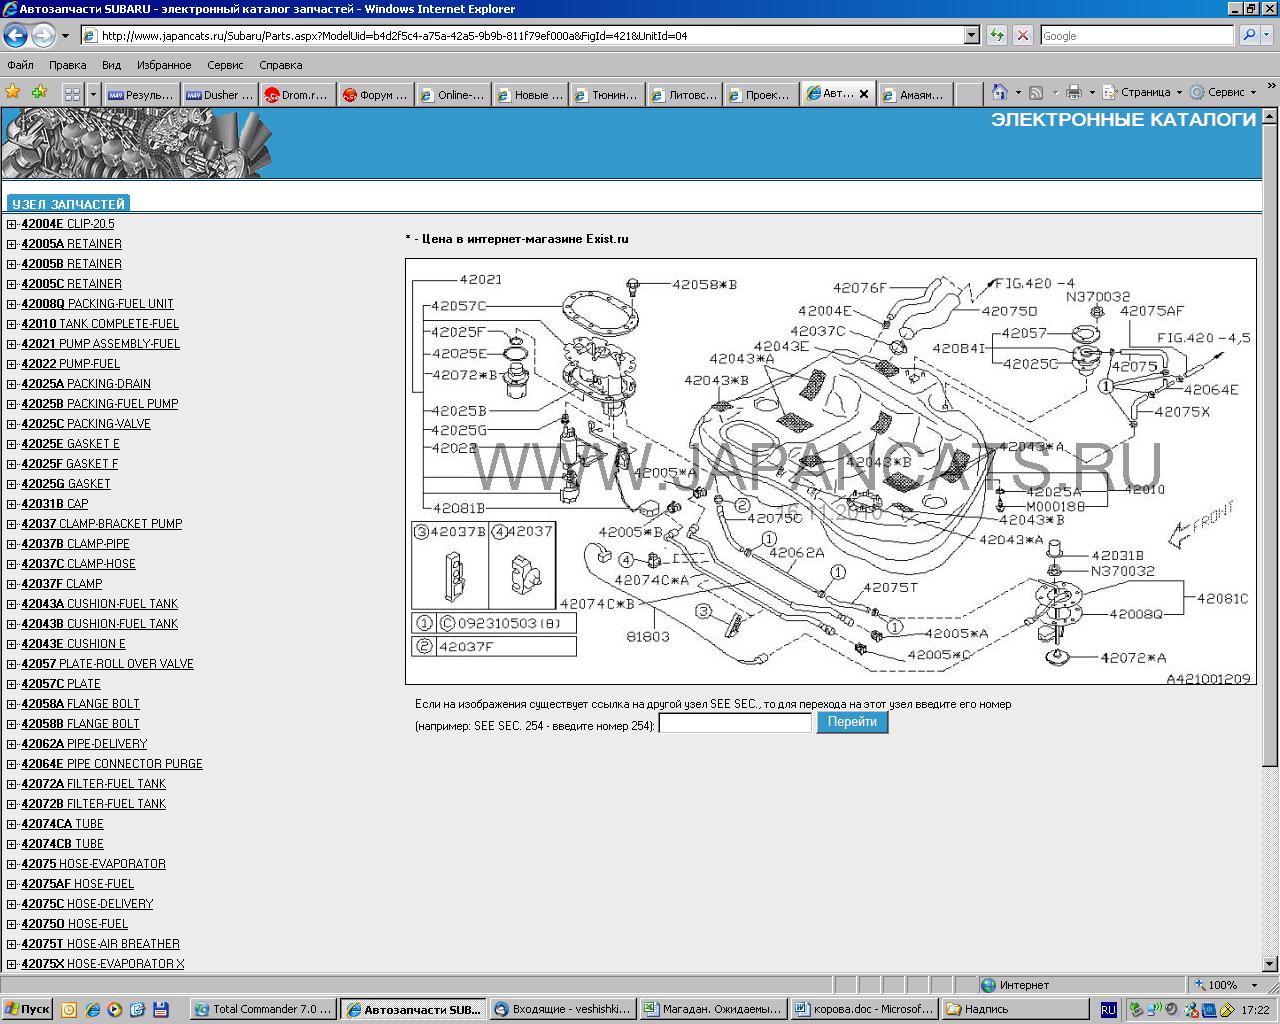Click the Home page icon

click(x=999, y=93)
